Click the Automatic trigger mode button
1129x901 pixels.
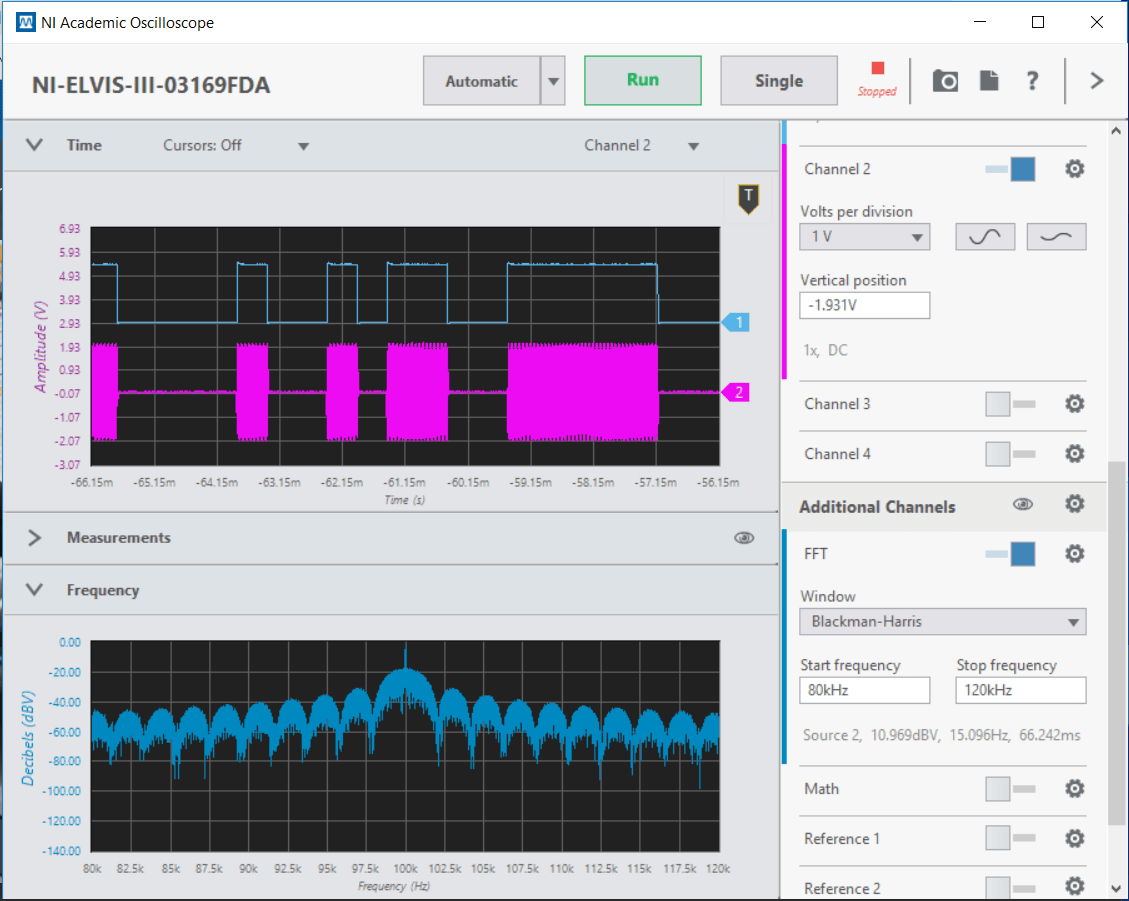482,81
